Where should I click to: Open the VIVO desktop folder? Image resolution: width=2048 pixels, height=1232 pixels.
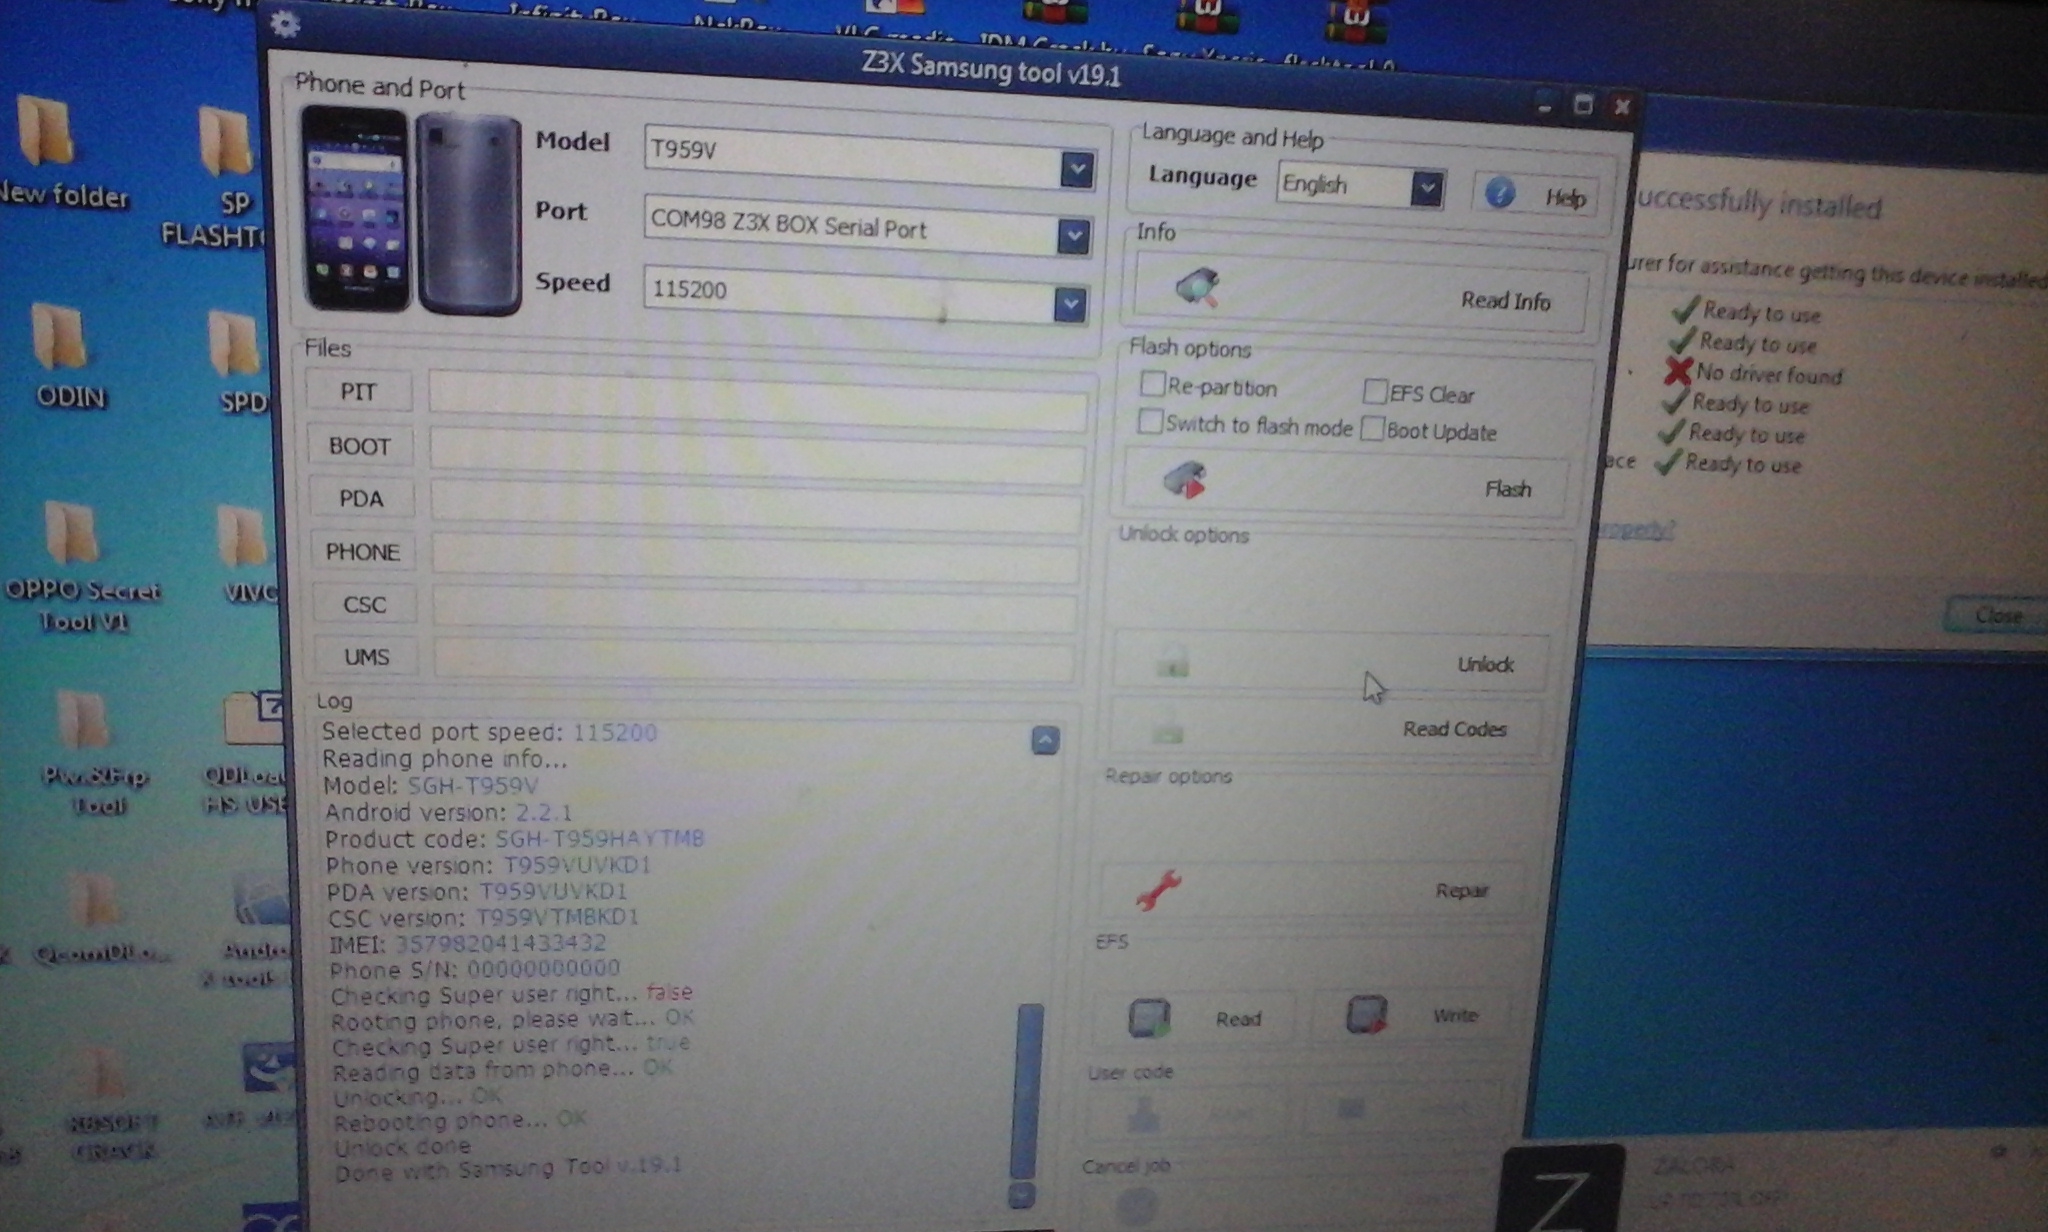pyautogui.click(x=246, y=555)
